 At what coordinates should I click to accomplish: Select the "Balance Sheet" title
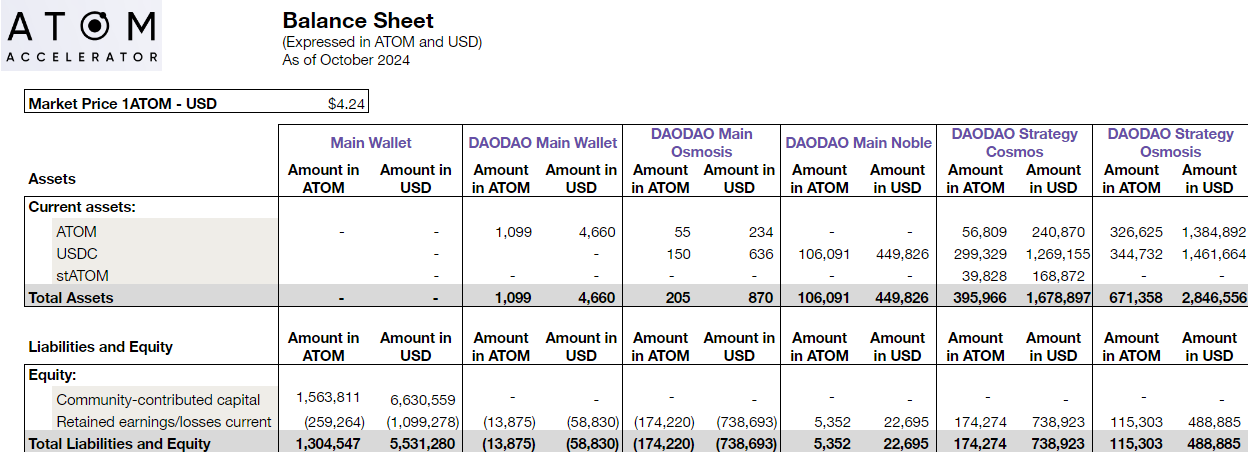[359, 20]
